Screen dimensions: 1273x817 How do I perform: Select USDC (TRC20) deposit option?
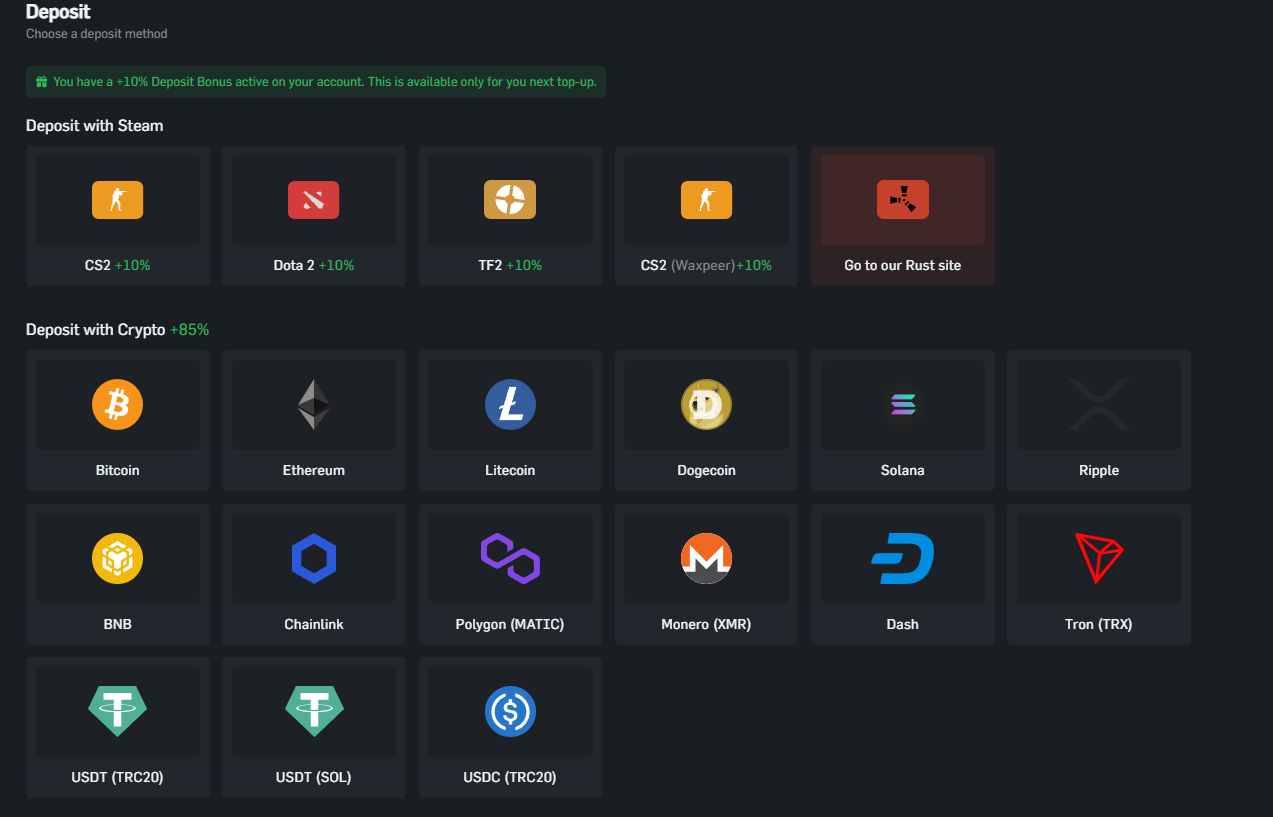(x=510, y=728)
